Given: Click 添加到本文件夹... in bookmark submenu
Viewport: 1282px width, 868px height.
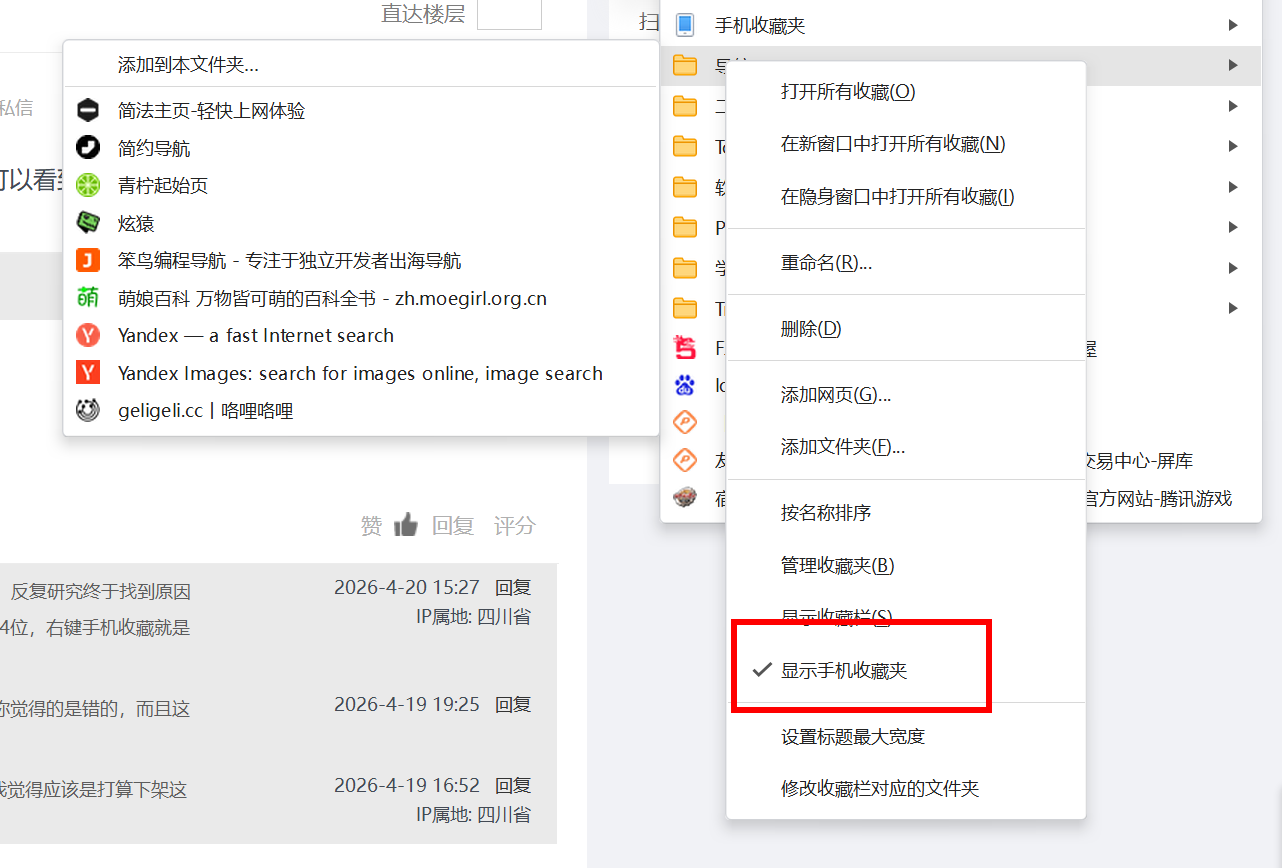Looking at the screenshot, I should tap(361, 65).
